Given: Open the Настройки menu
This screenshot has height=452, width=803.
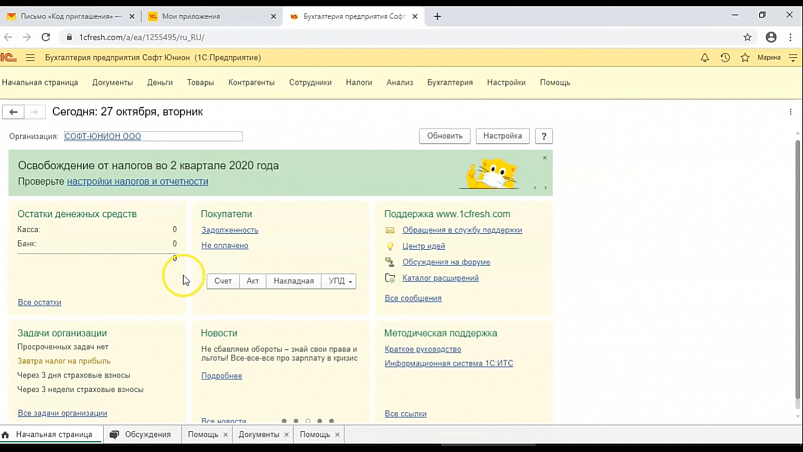Looking at the screenshot, I should click(x=506, y=82).
